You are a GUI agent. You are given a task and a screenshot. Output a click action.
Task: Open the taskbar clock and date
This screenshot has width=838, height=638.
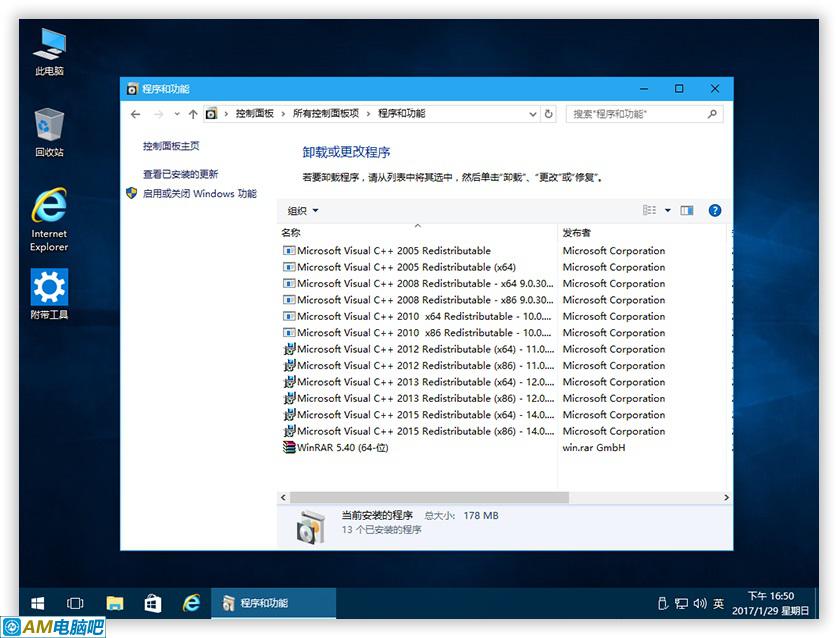770,603
